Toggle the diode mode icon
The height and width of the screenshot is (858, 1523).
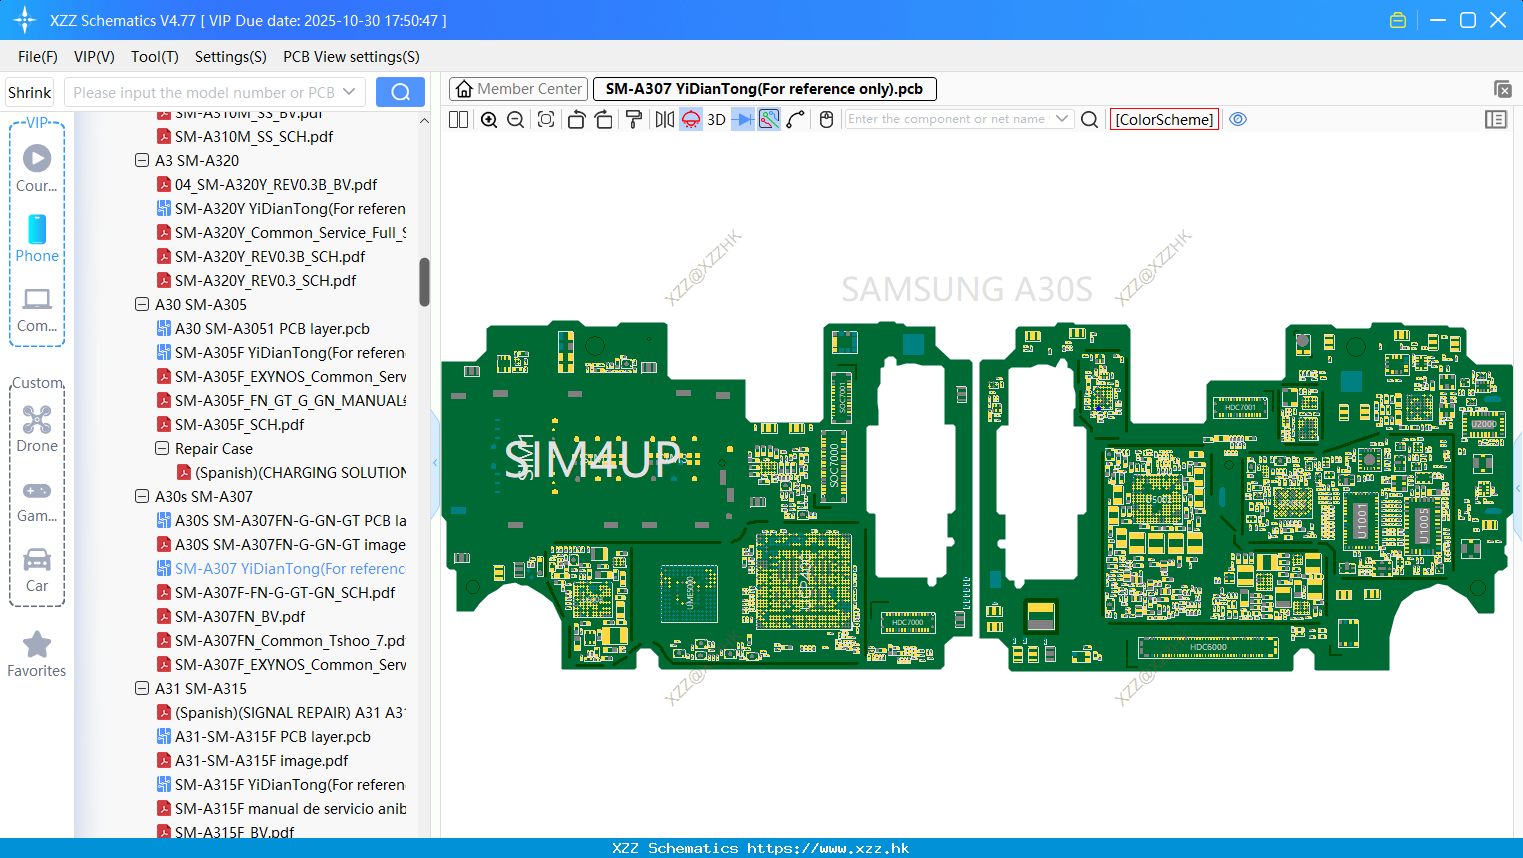pyautogui.click(x=743, y=119)
